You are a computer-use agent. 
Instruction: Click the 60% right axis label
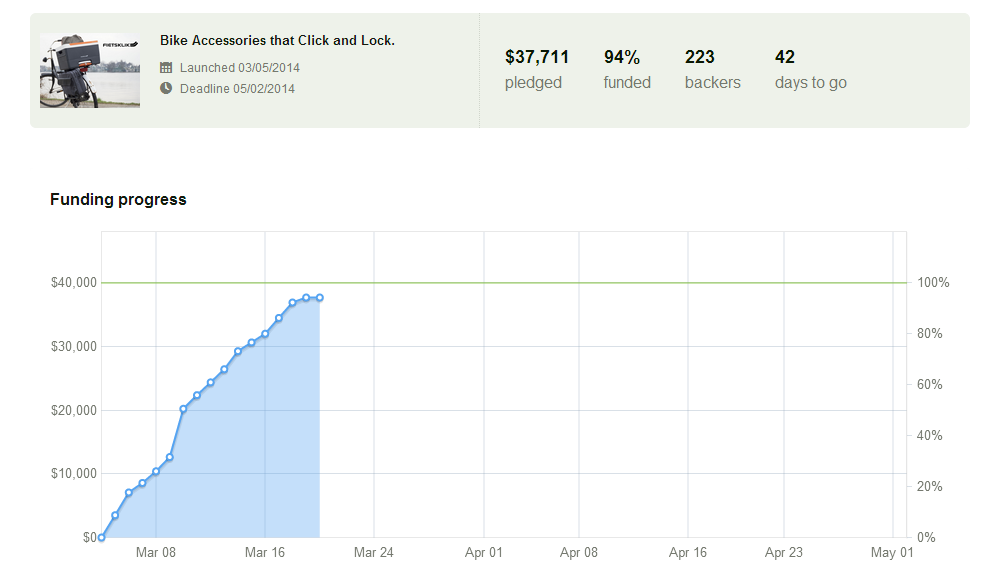point(929,385)
